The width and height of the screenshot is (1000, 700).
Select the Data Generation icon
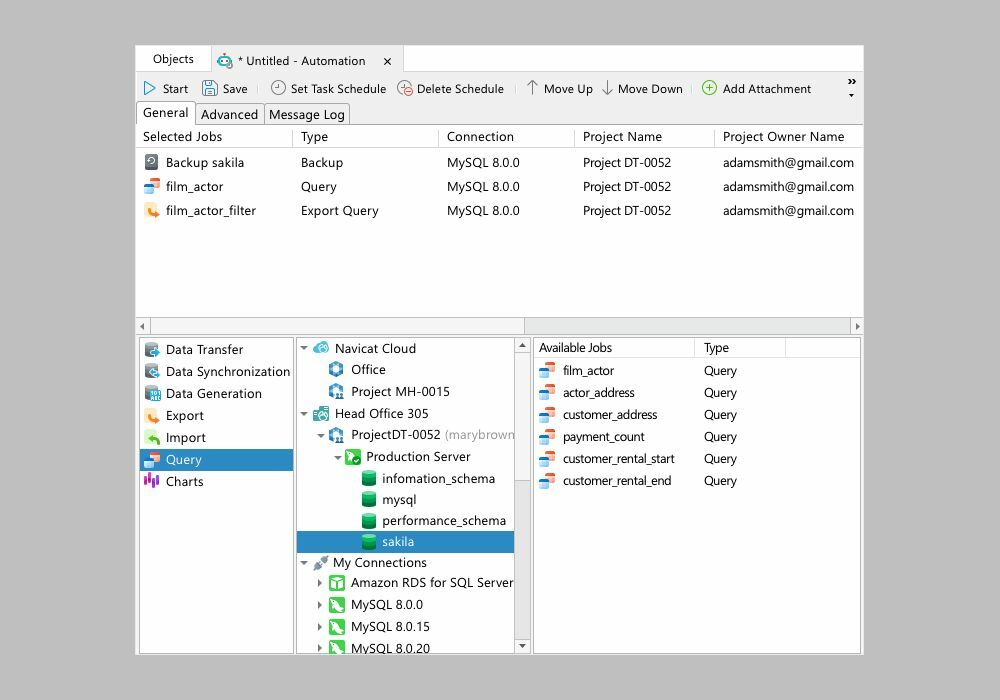152,393
